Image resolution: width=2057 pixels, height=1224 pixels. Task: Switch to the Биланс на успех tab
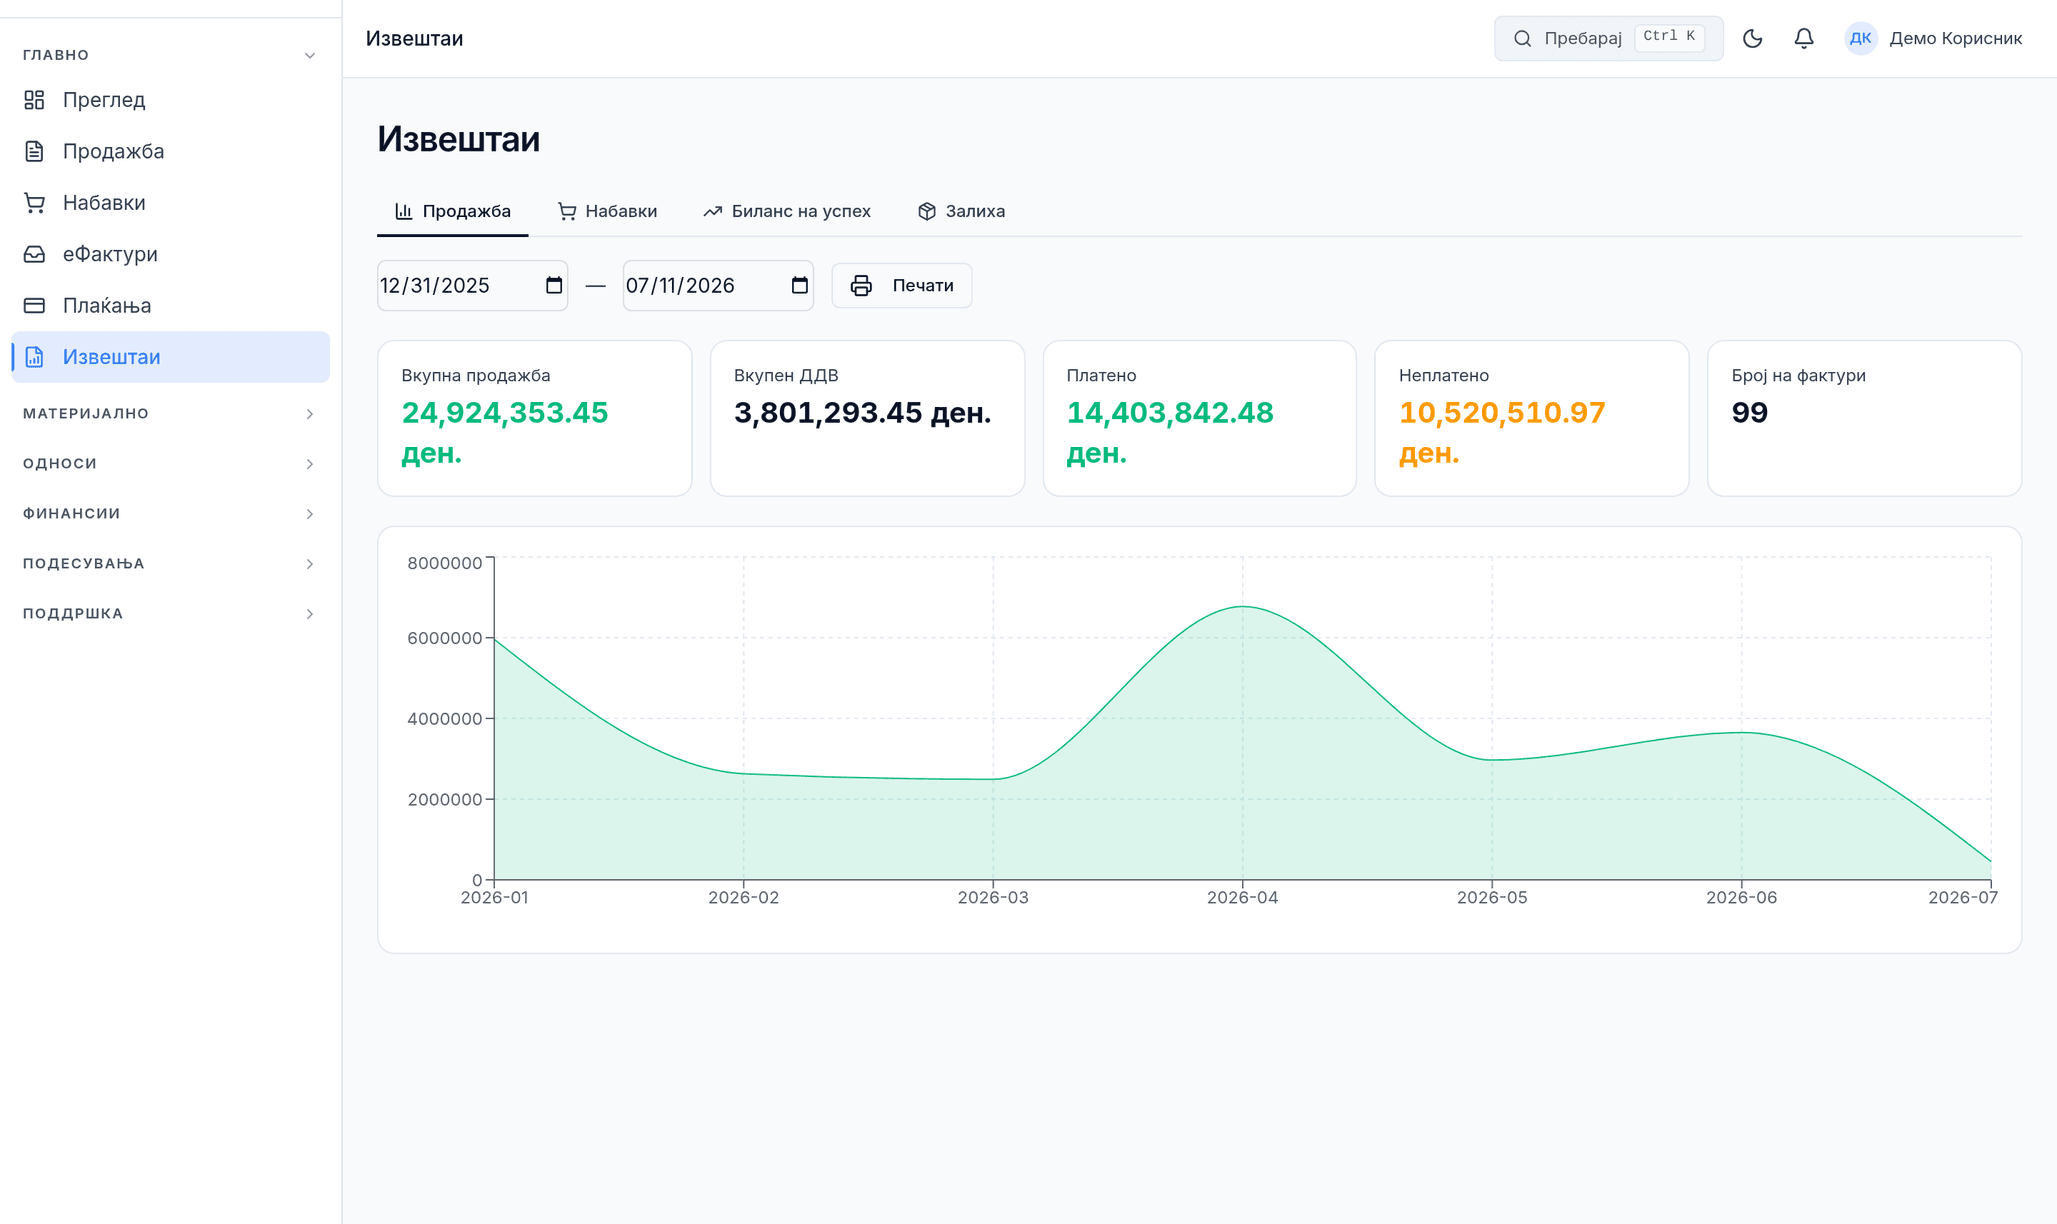(787, 211)
